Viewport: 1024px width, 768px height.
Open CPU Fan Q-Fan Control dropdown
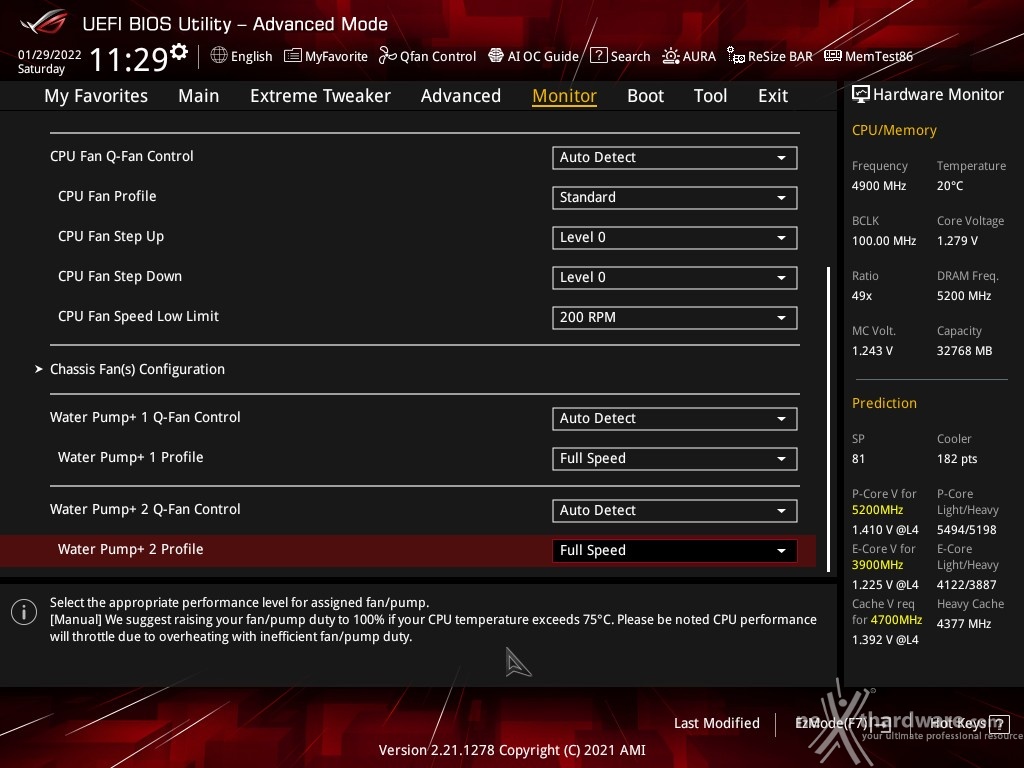675,157
